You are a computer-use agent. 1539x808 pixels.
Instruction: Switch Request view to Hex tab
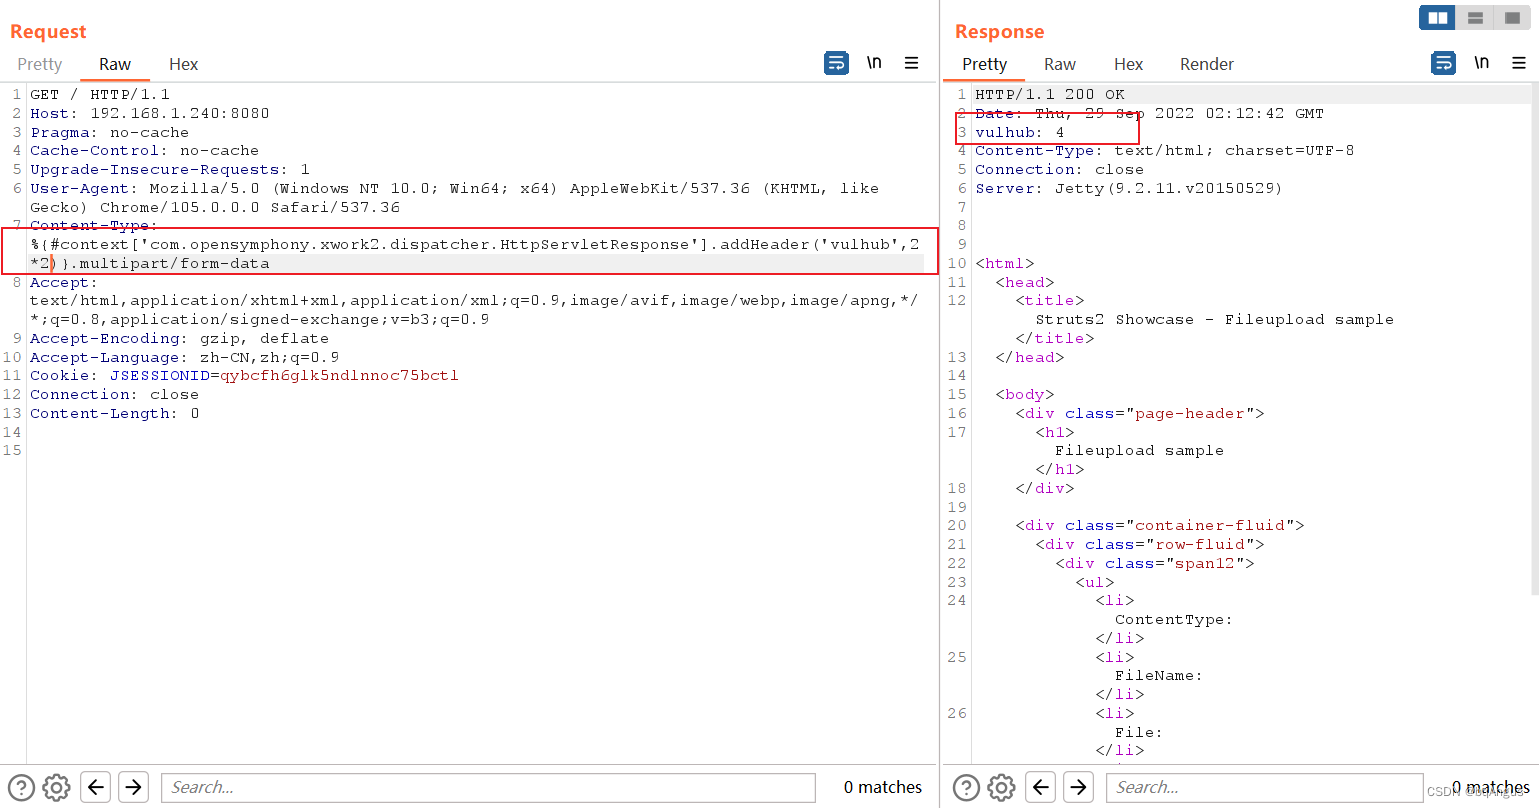pos(184,64)
